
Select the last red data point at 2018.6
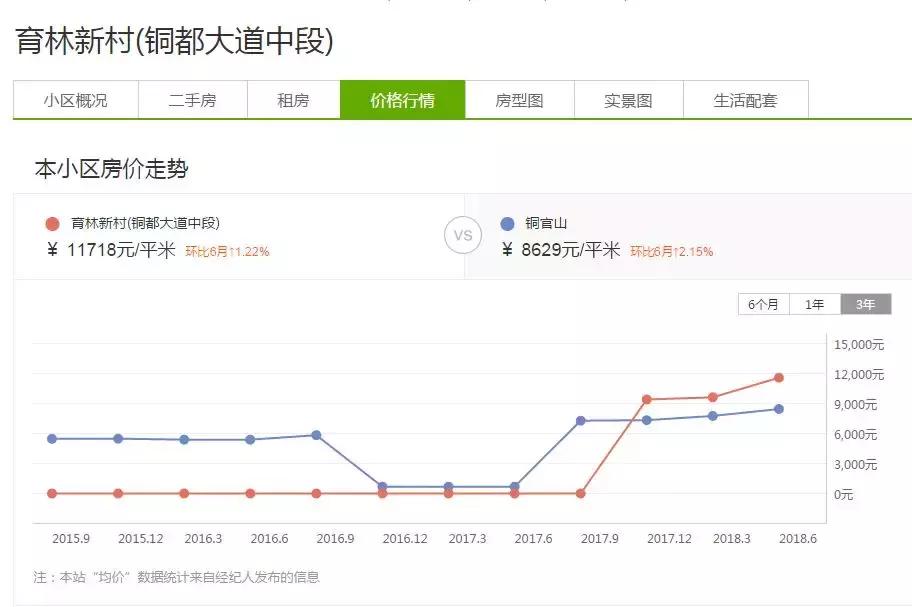tap(779, 378)
